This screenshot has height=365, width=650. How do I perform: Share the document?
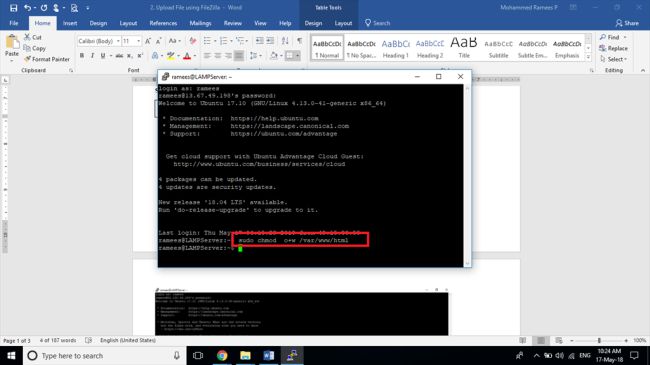pyautogui.click(x=627, y=23)
